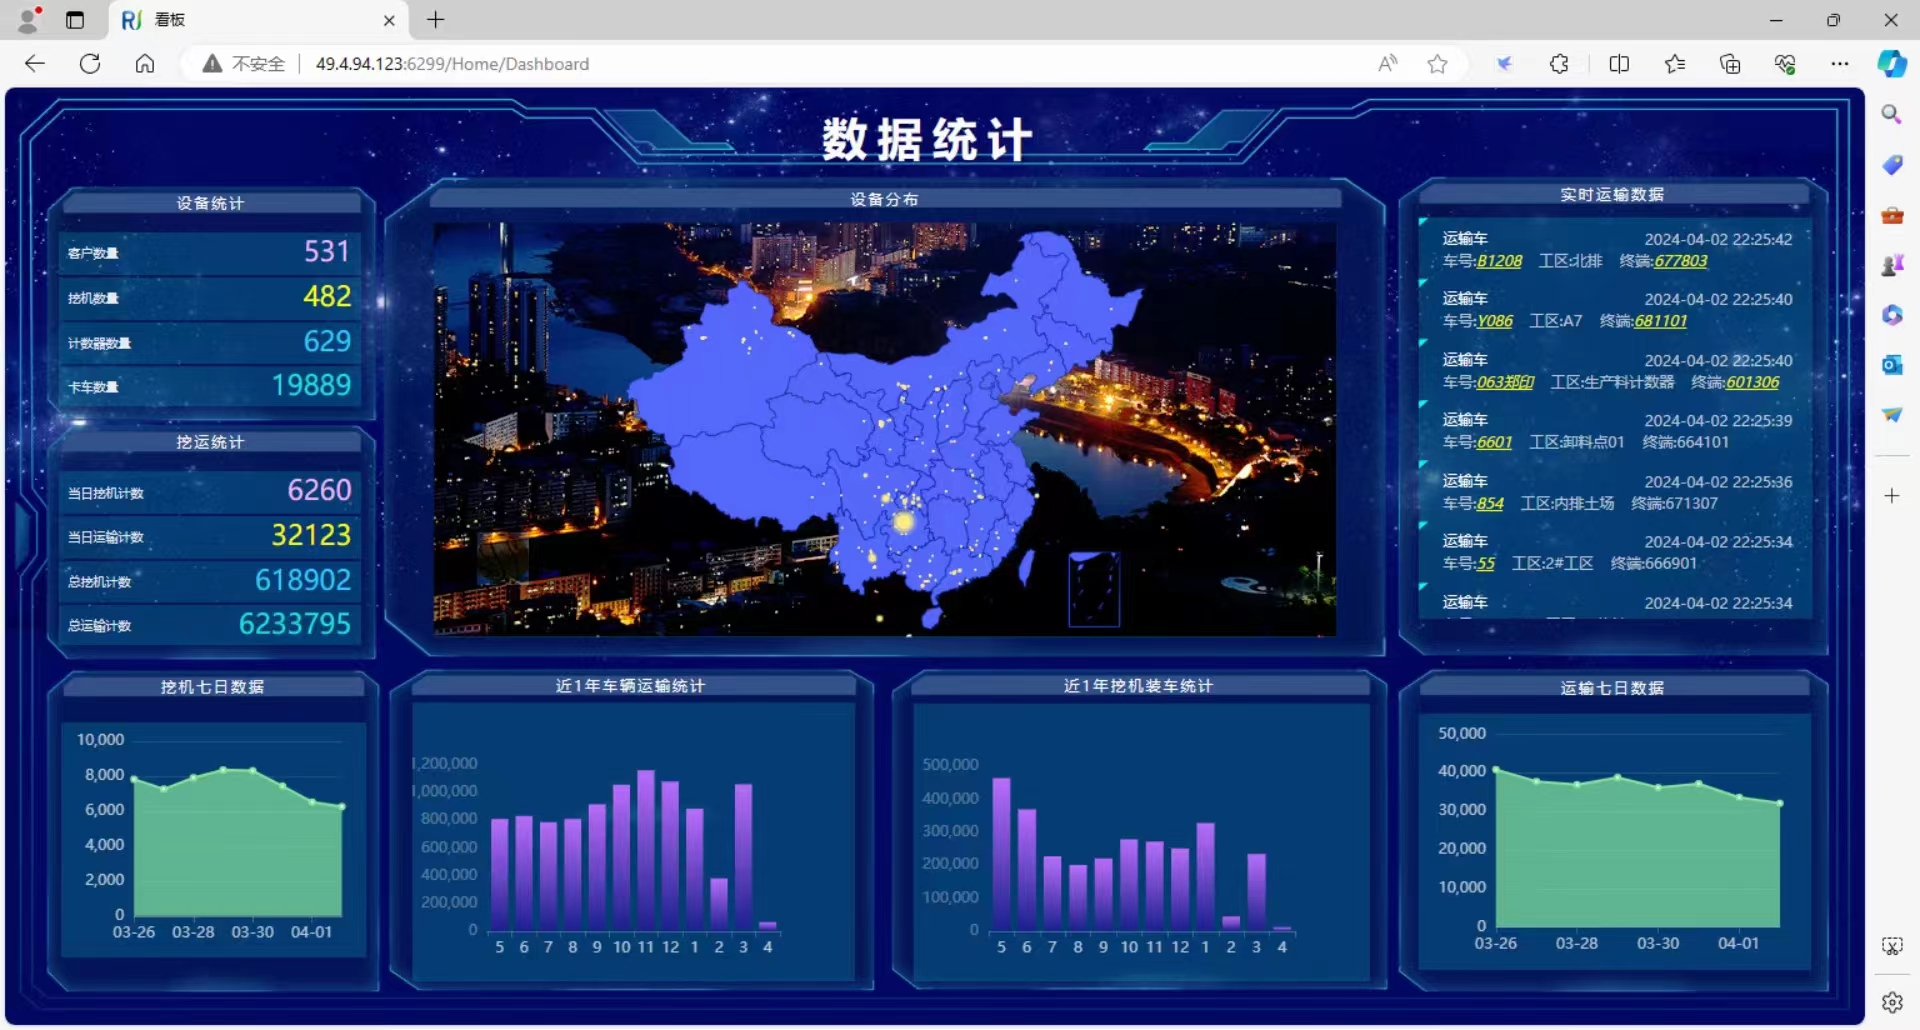Screen dimensions: 1920x1030
Task: Add new sidebar app with plus
Action: (x=1891, y=496)
